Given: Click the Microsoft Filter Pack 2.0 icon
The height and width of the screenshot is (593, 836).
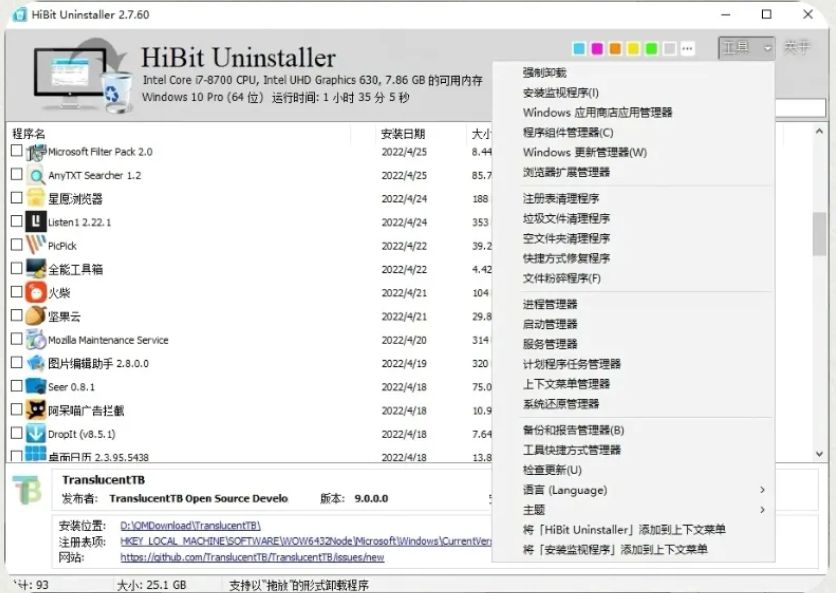Looking at the screenshot, I should tap(36, 152).
